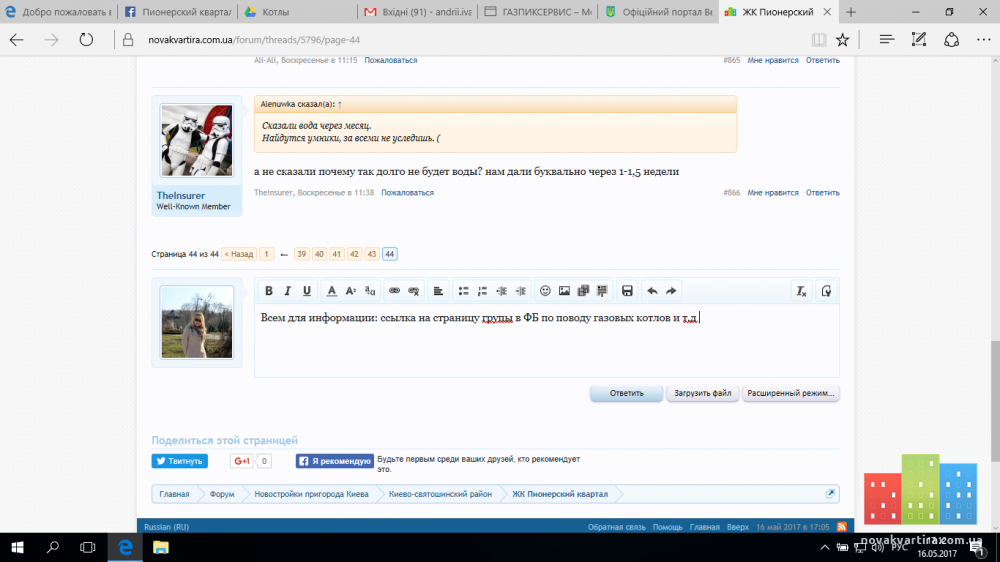This screenshot has width=1000, height=562.
Task: Add the page to favorites star
Action: (842, 40)
